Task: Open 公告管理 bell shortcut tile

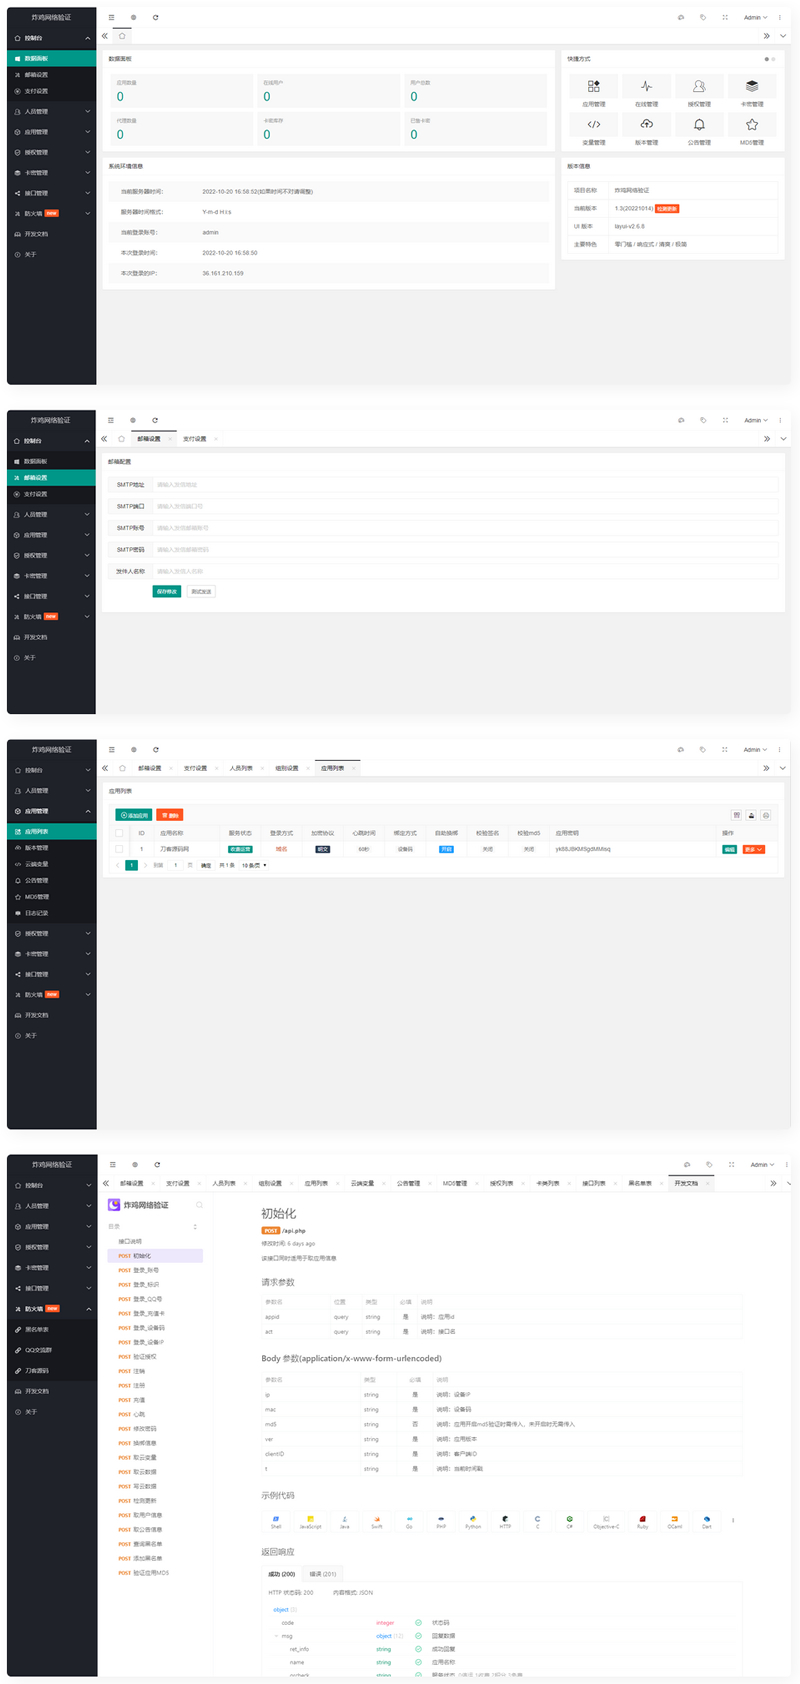Action: (699, 129)
